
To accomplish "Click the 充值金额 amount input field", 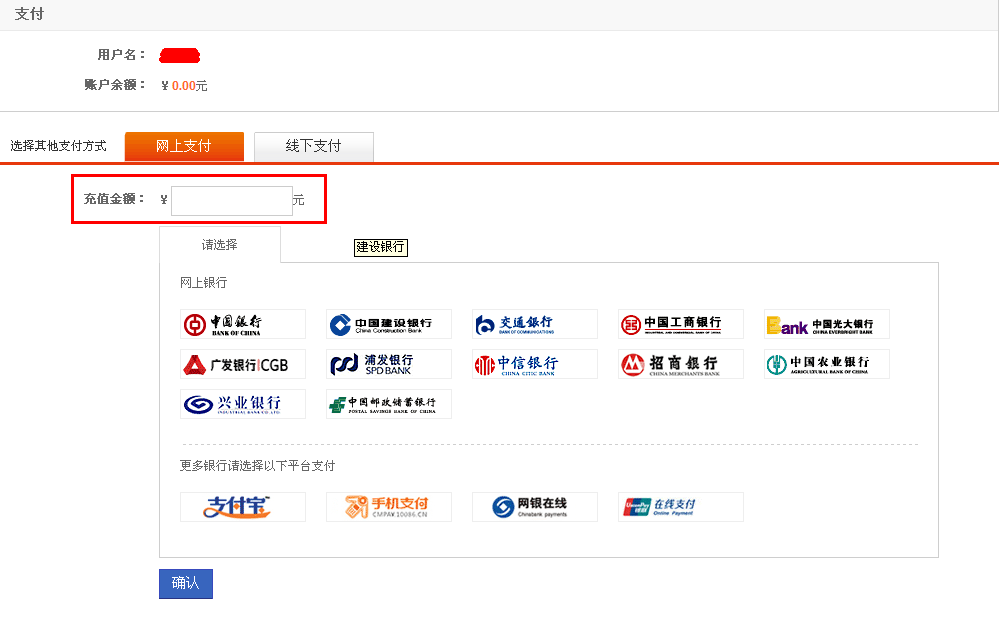I will (232, 201).
